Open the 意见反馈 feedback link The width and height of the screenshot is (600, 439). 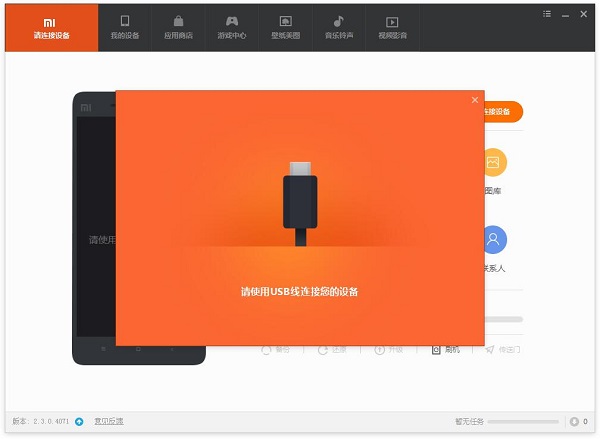(x=109, y=421)
